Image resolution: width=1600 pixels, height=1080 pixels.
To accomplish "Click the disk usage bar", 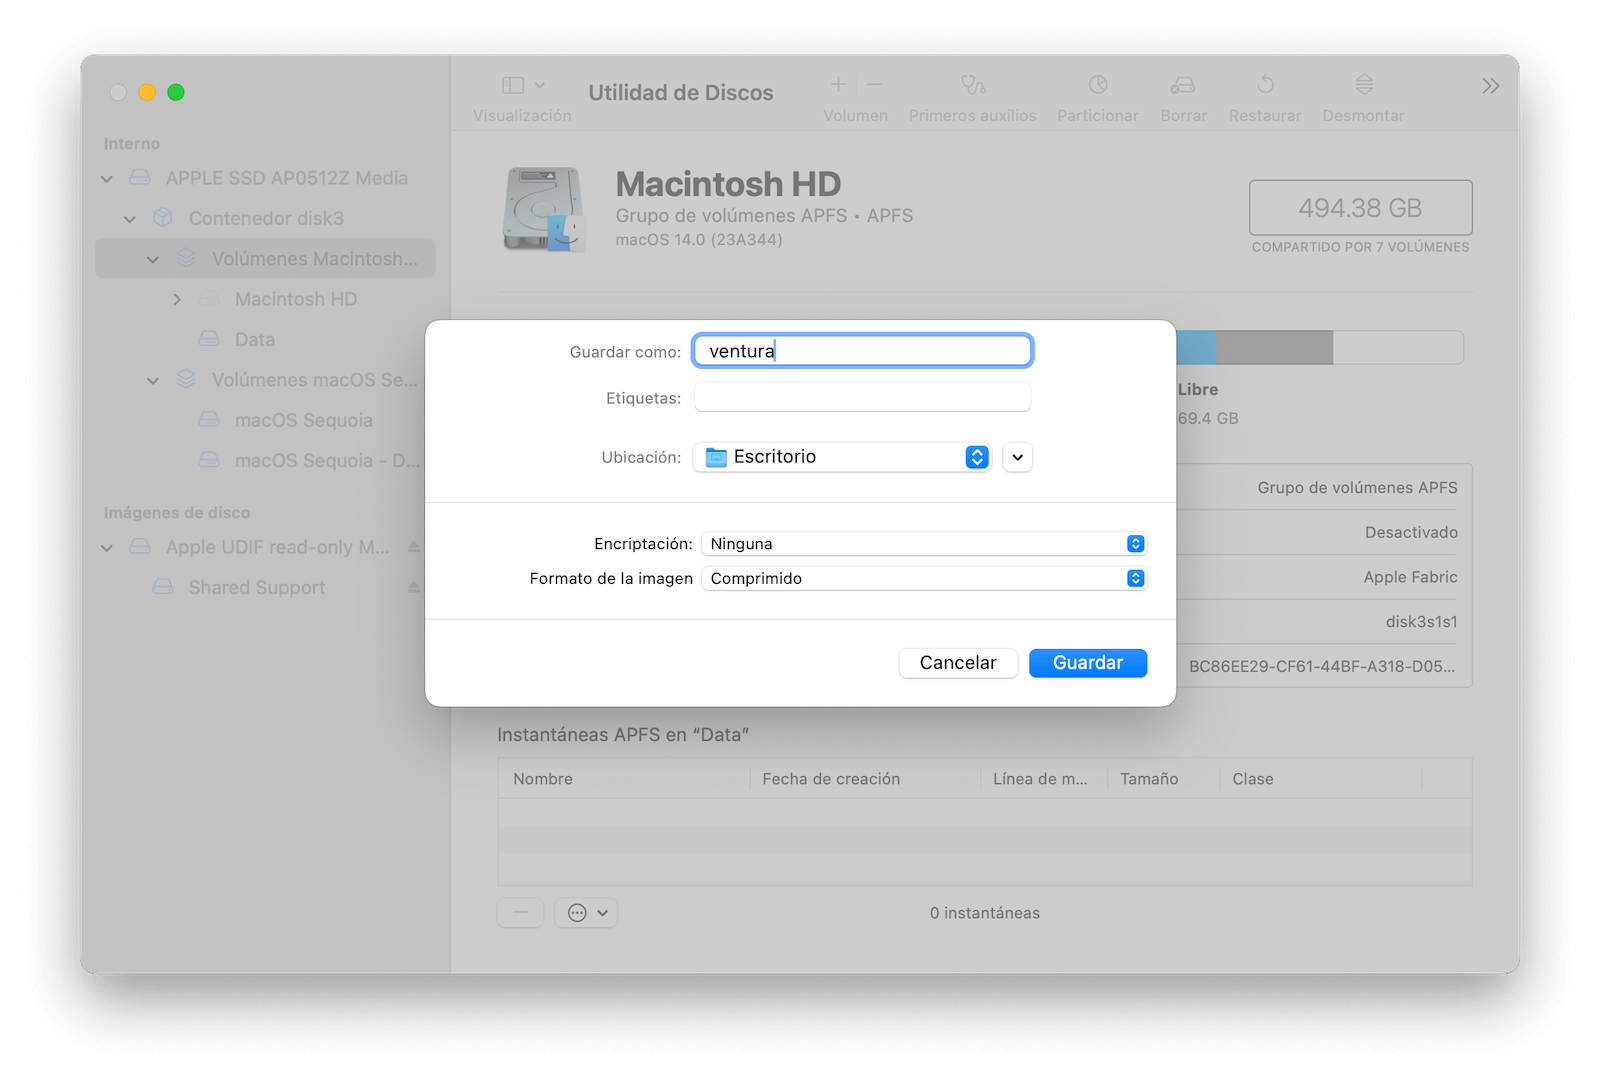I will pos(1320,348).
